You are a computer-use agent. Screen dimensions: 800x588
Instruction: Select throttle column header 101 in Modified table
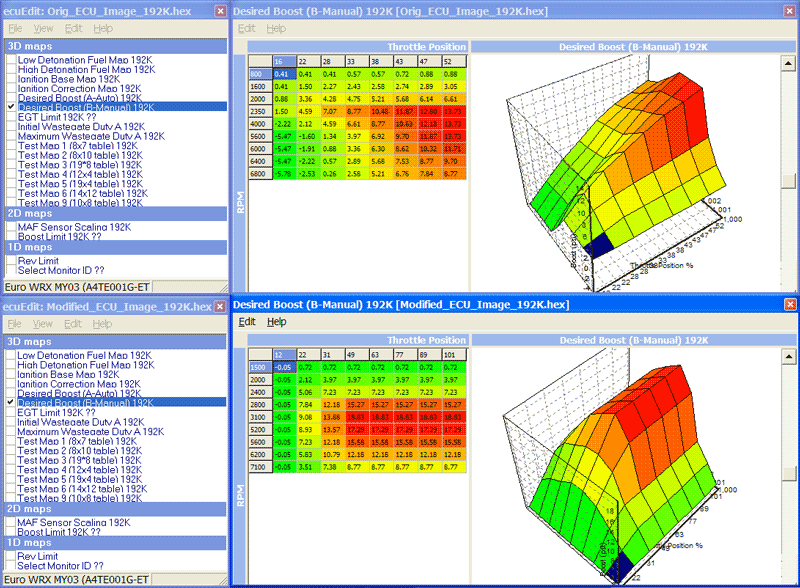coord(454,355)
